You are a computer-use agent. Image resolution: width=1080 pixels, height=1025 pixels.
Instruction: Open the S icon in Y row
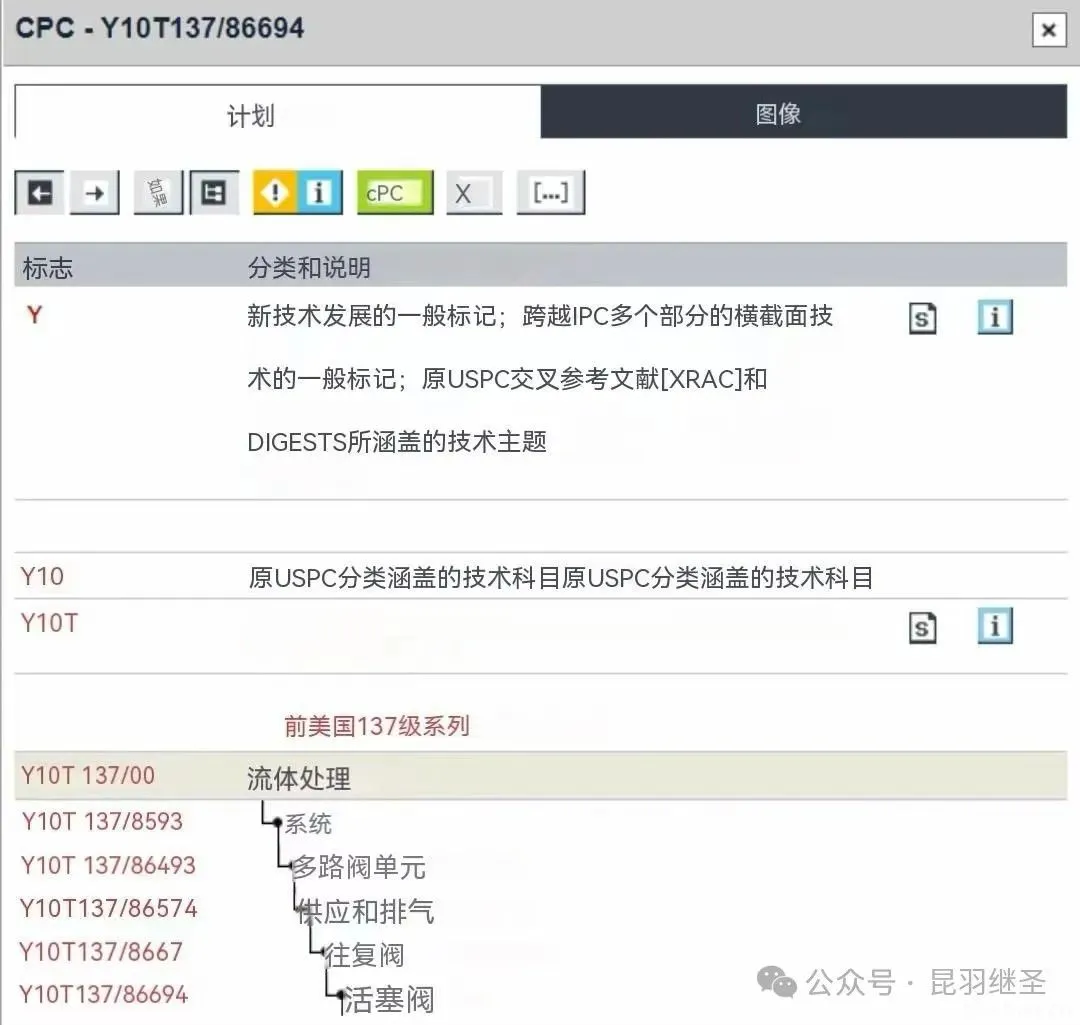click(922, 319)
